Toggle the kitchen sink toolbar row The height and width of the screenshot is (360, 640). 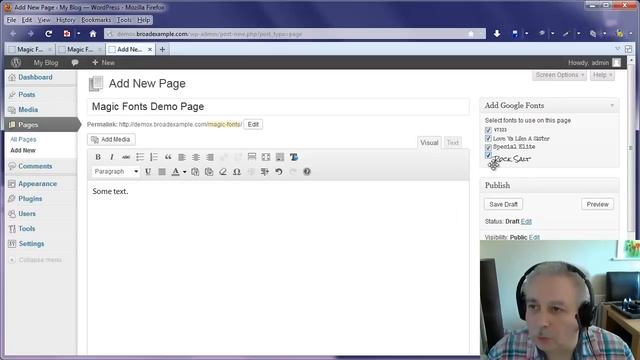click(x=280, y=157)
